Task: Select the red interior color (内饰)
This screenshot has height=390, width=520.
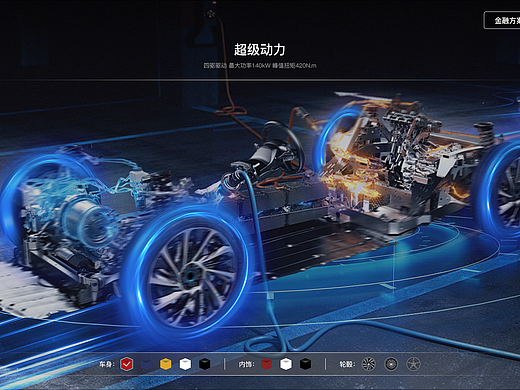Action: (266, 364)
